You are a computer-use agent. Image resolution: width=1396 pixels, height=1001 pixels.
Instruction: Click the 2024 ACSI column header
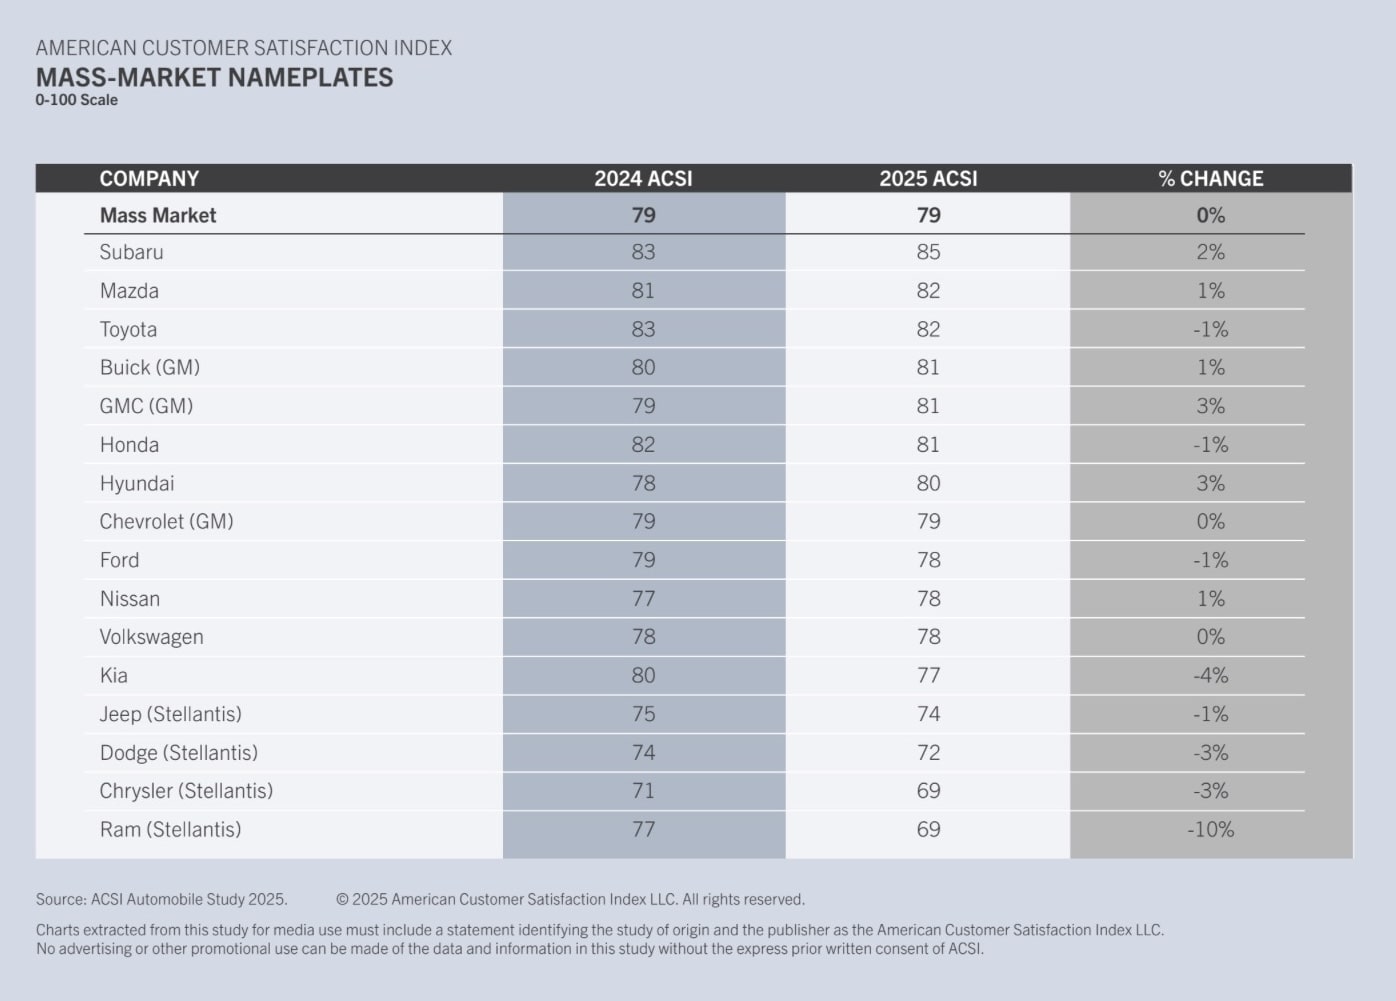coord(643,179)
